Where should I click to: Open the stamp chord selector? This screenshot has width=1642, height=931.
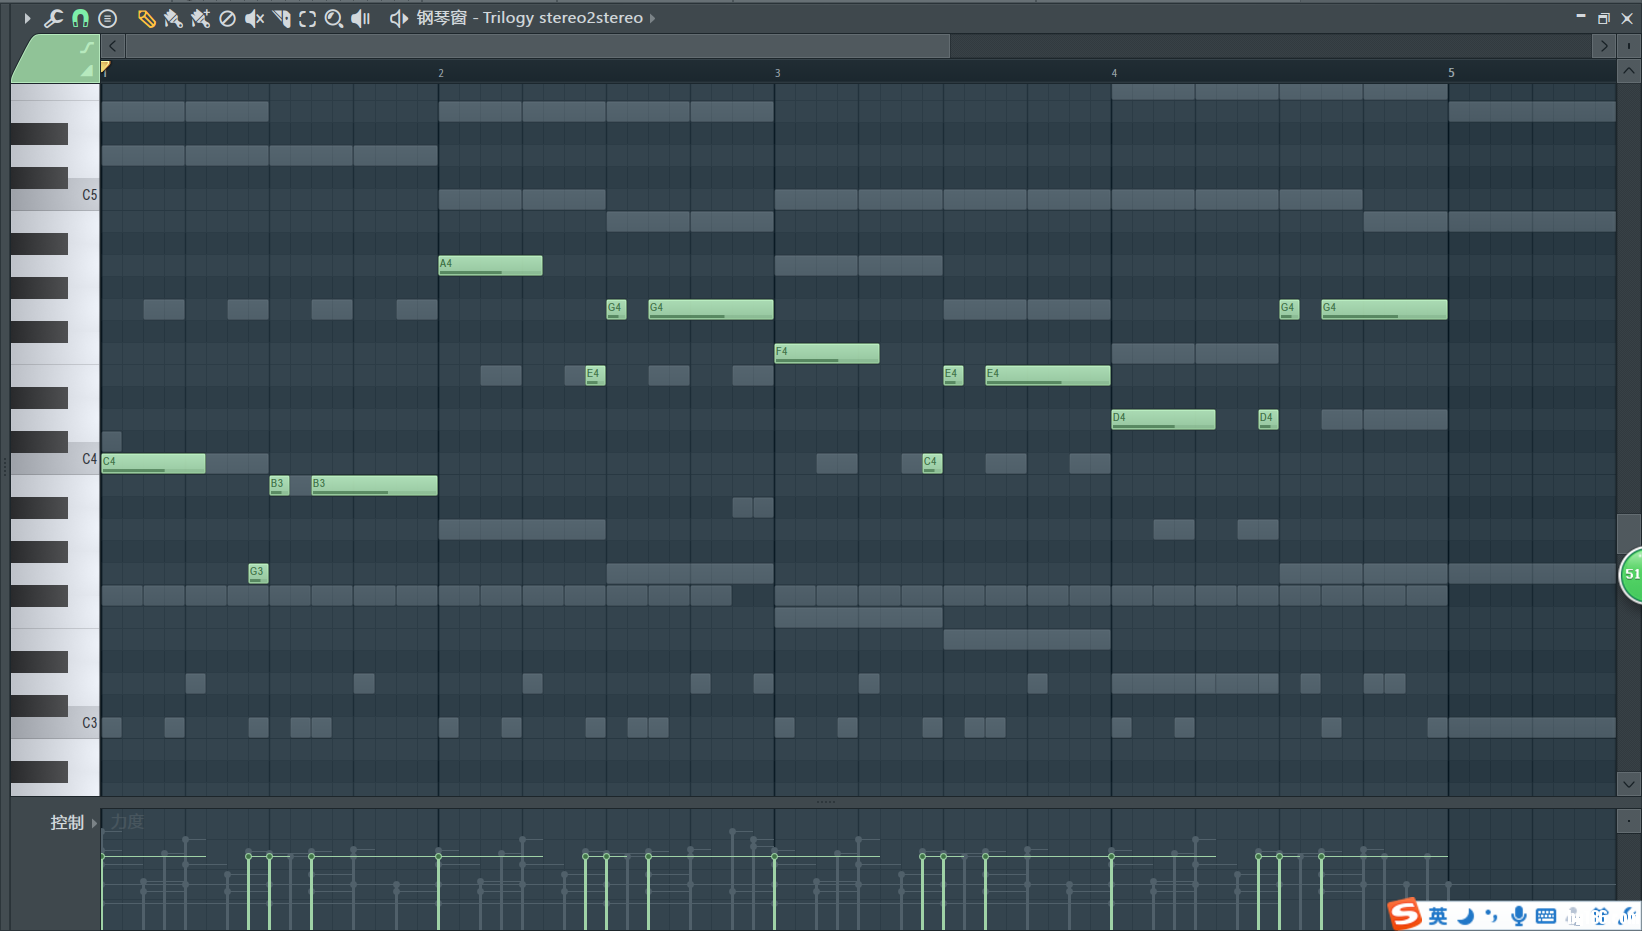pos(108,18)
